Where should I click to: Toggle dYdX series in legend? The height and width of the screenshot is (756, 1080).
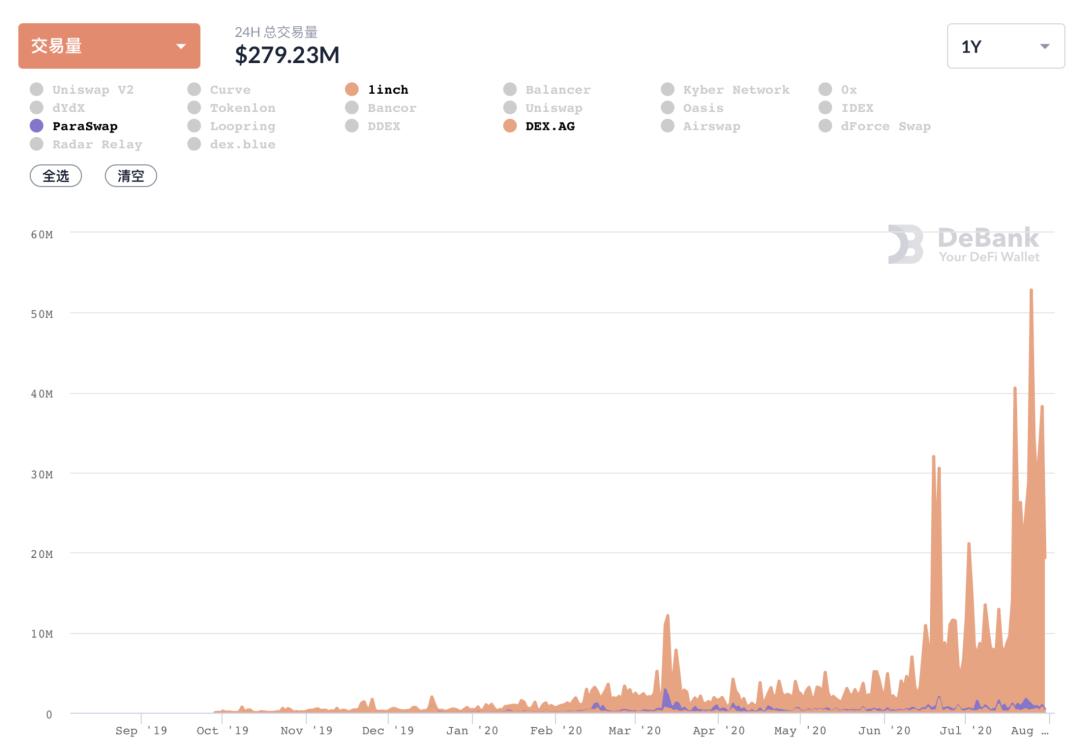[58, 107]
